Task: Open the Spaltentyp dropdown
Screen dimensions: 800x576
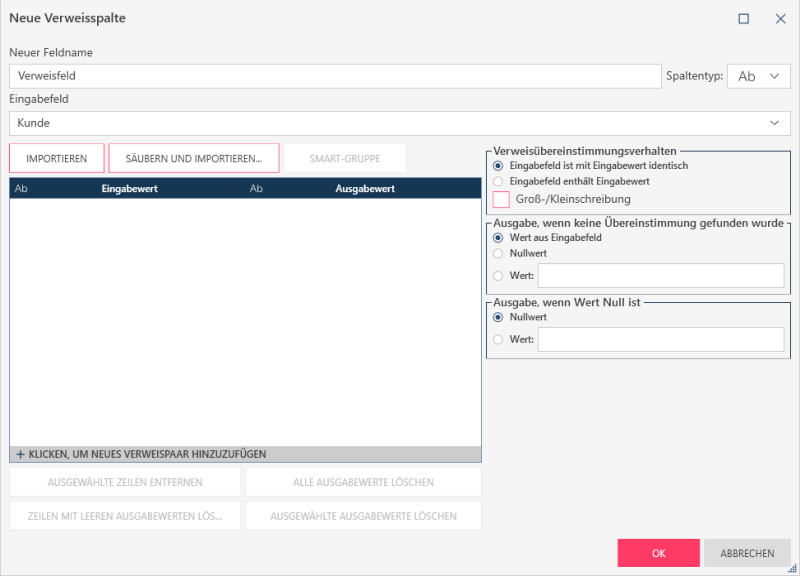Action: coord(759,76)
